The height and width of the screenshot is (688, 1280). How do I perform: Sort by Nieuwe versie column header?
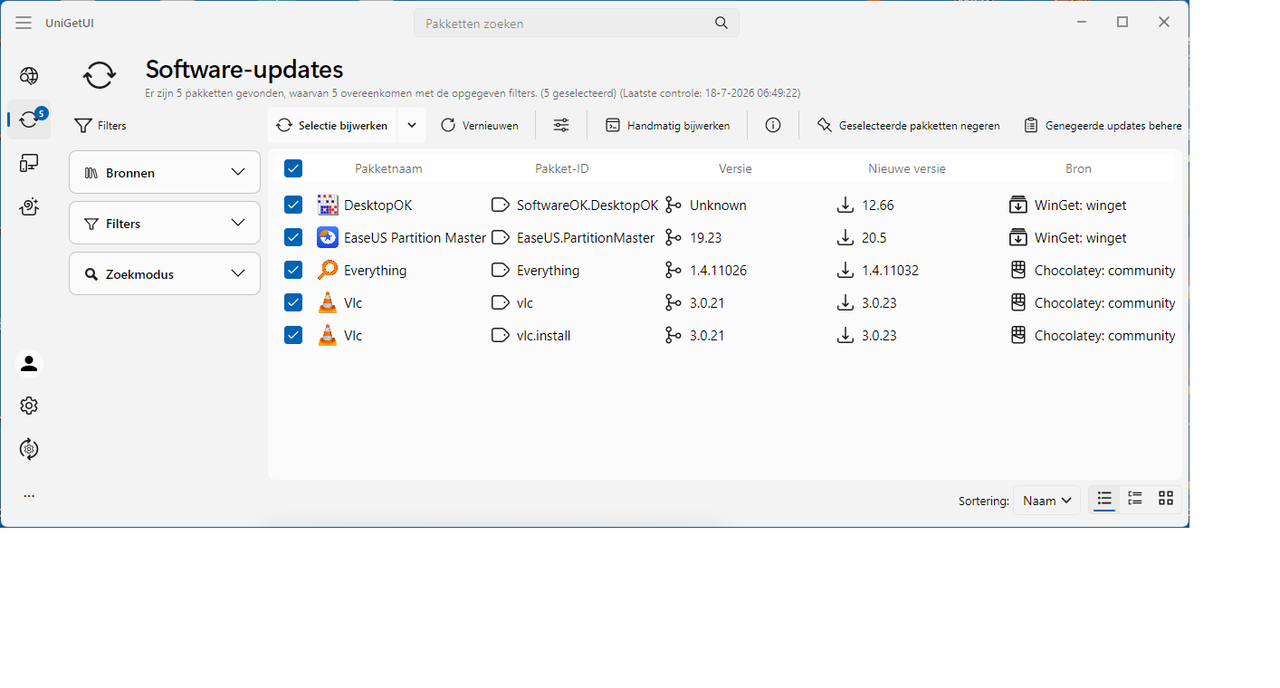(907, 168)
